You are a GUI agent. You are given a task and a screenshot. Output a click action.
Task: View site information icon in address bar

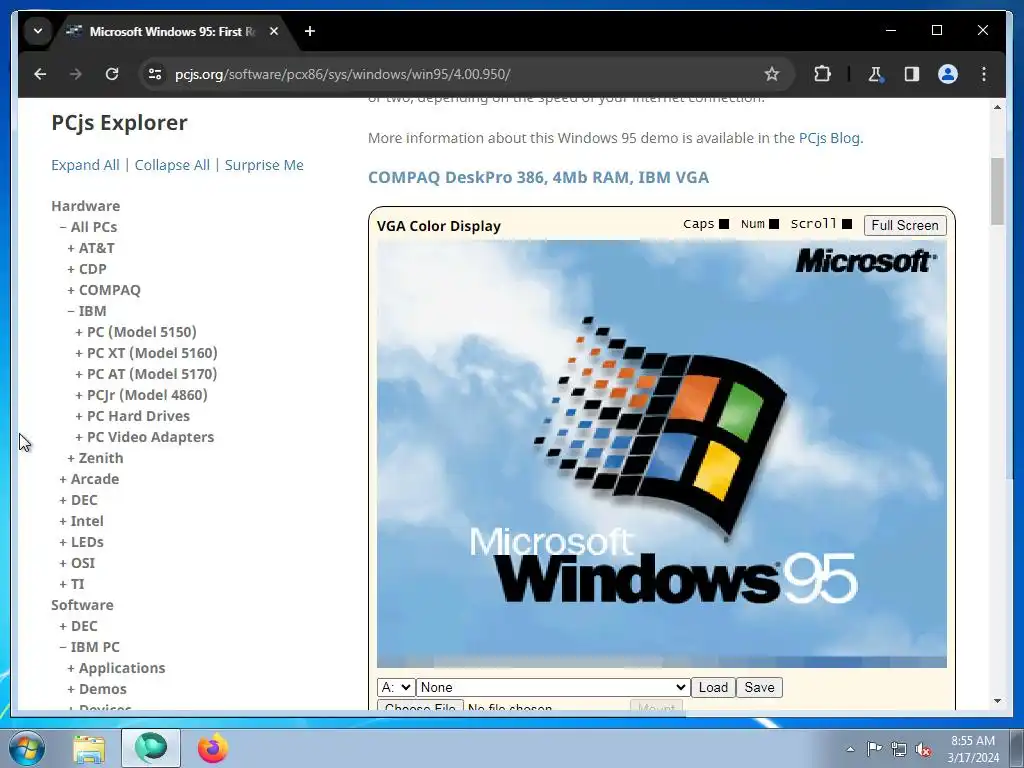point(155,74)
